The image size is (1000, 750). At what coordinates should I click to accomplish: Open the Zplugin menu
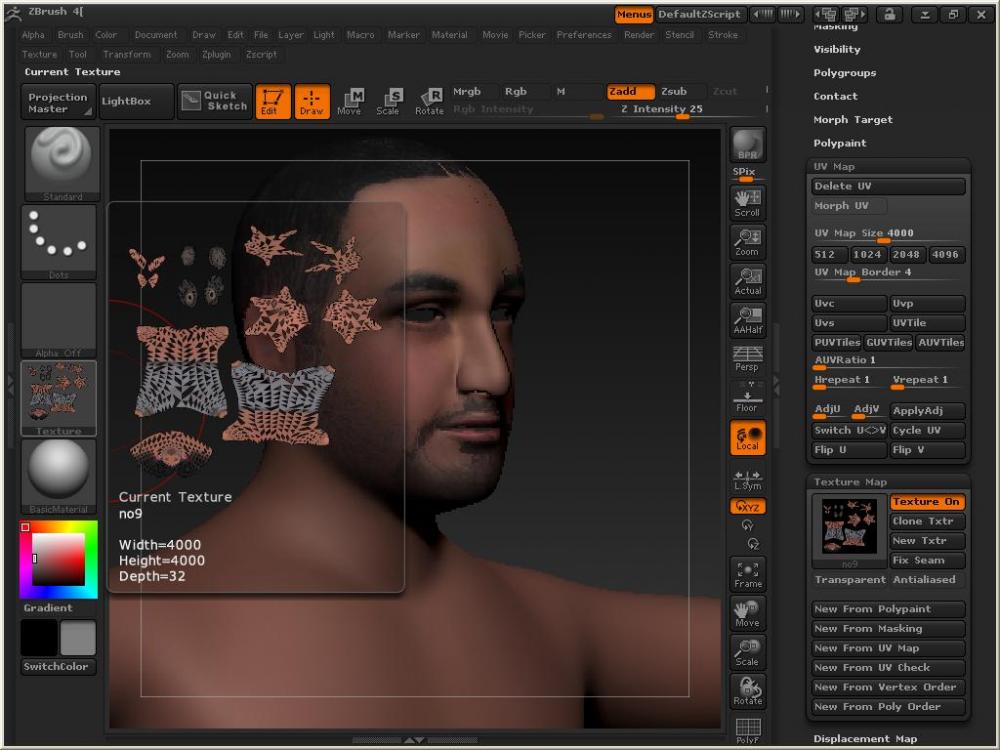tap(217, 54)
